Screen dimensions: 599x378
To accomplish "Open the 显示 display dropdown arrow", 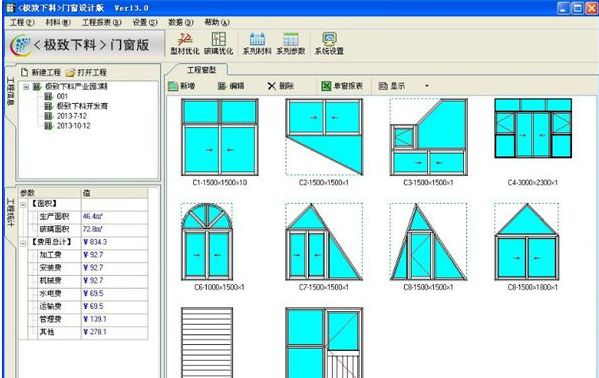I will (427, 86).
